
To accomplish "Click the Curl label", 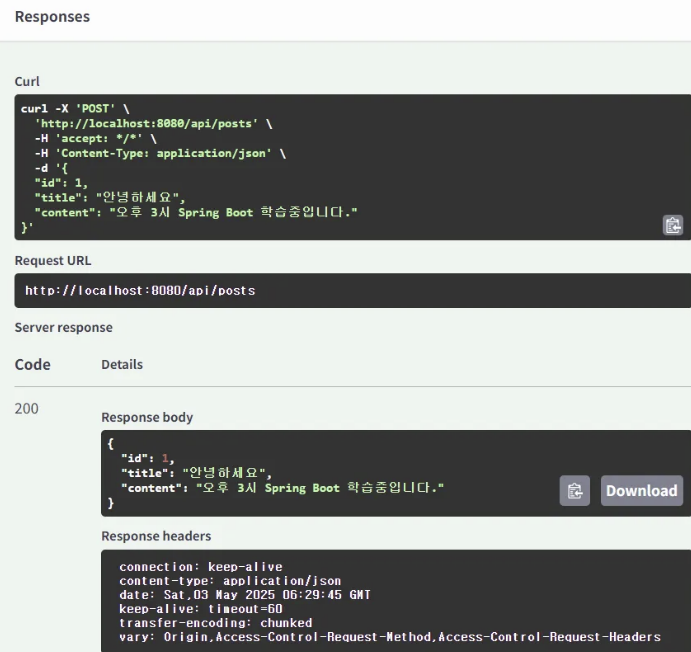I will 27,82.
